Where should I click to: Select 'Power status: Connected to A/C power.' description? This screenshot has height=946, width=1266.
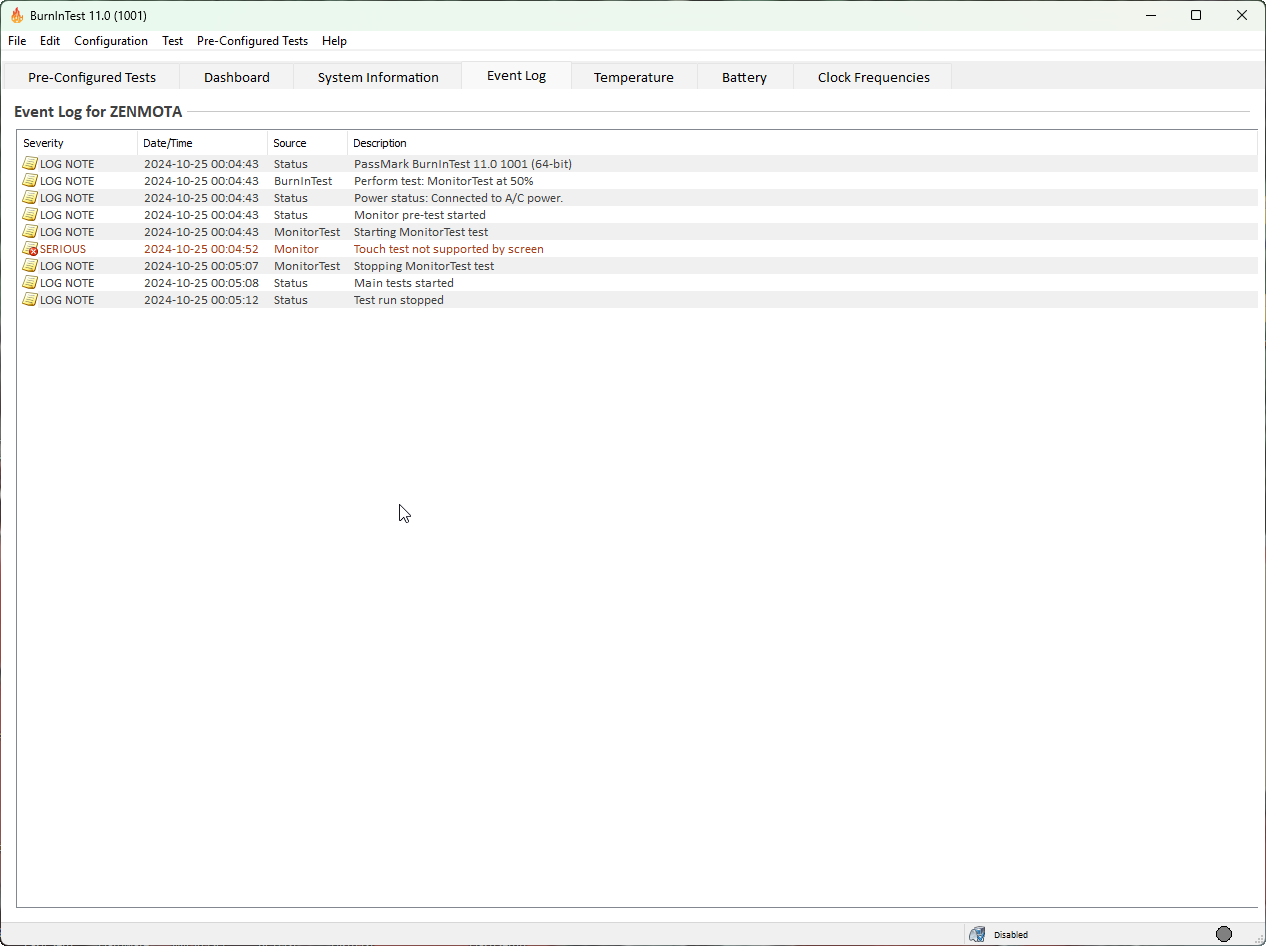click(x=459, y=198)
